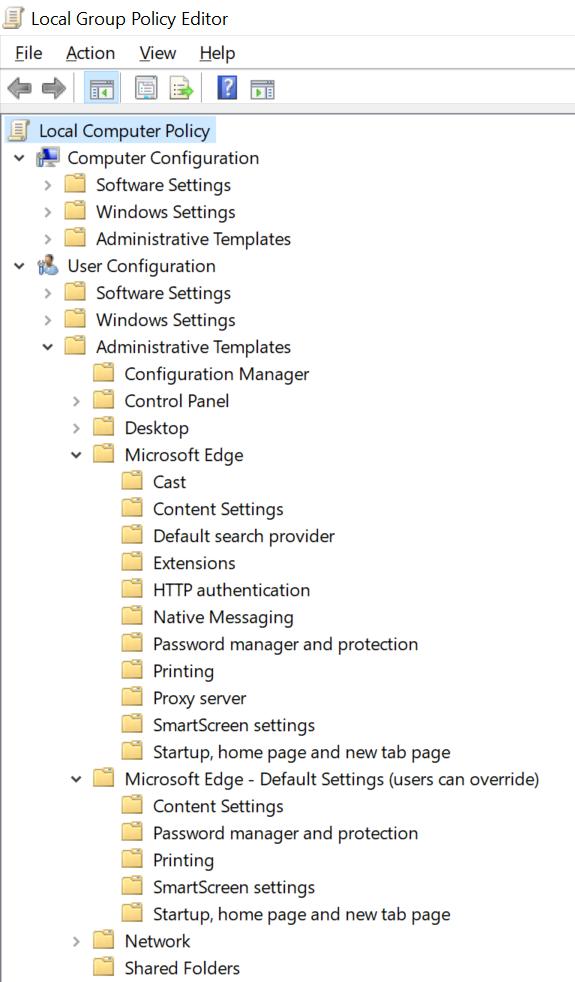Expand Administrative Templates under Computer Configuration
This screenshot has height=982, width=575.
coord(48,239)
